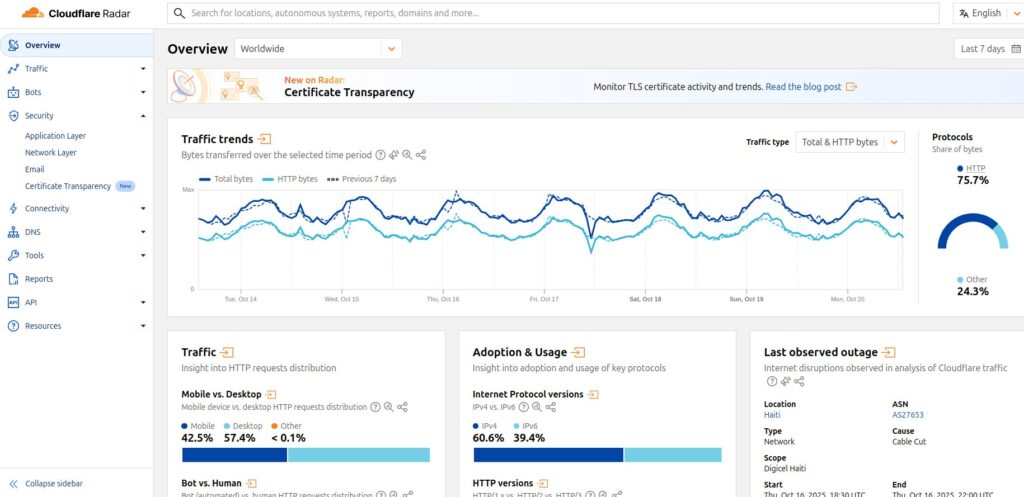Open the Last 7 days date range picker
Image resolution: width=1024 pixels, height=497 pixels.
pos(989,48)
